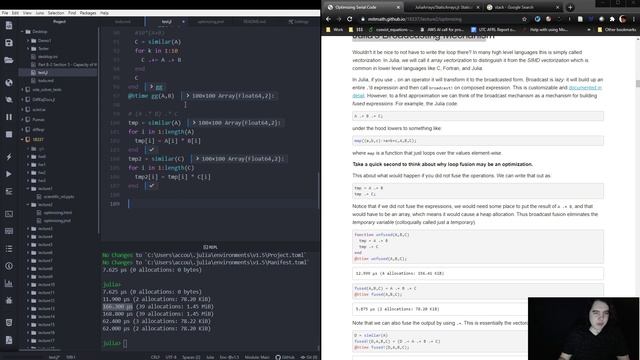
Task: Click the CRLF line ending selector
Action: click(x=155, y=357)
